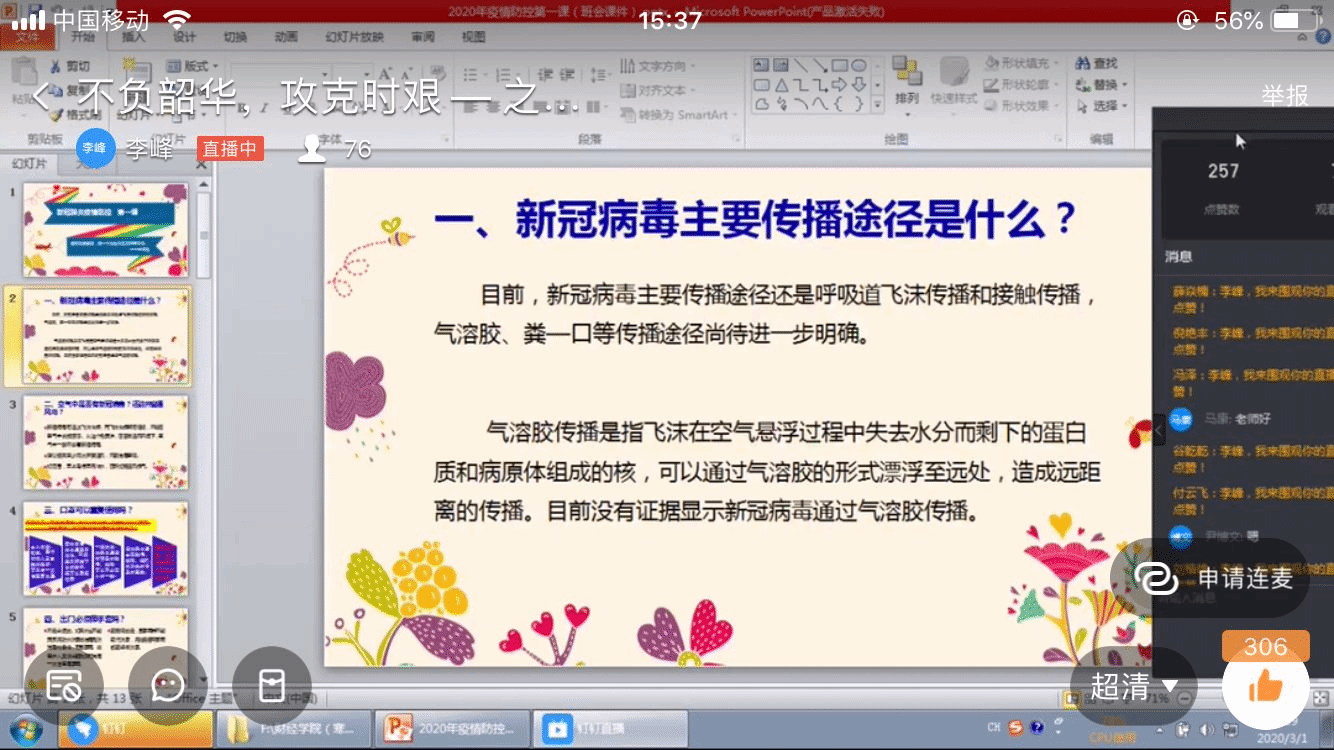Switch to the 审阅 ribbon tab
Screen dimensions: 1334x750
pyautogui.click(x=422, y=37)
